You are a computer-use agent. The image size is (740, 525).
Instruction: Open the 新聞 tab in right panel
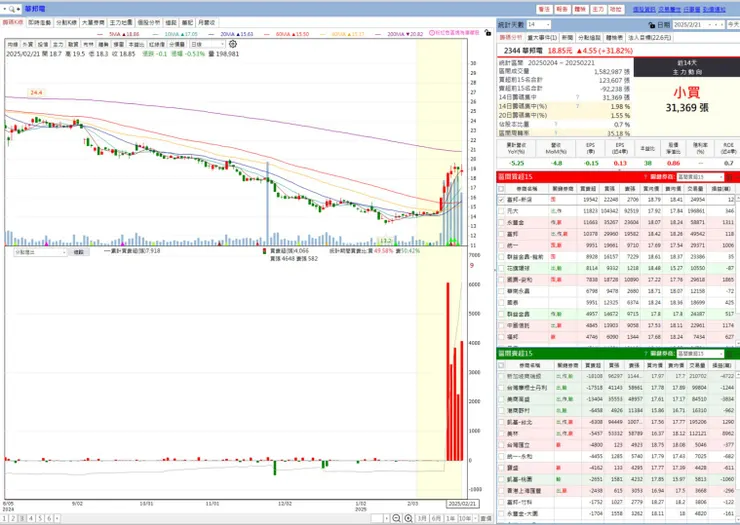pos(567,37)
